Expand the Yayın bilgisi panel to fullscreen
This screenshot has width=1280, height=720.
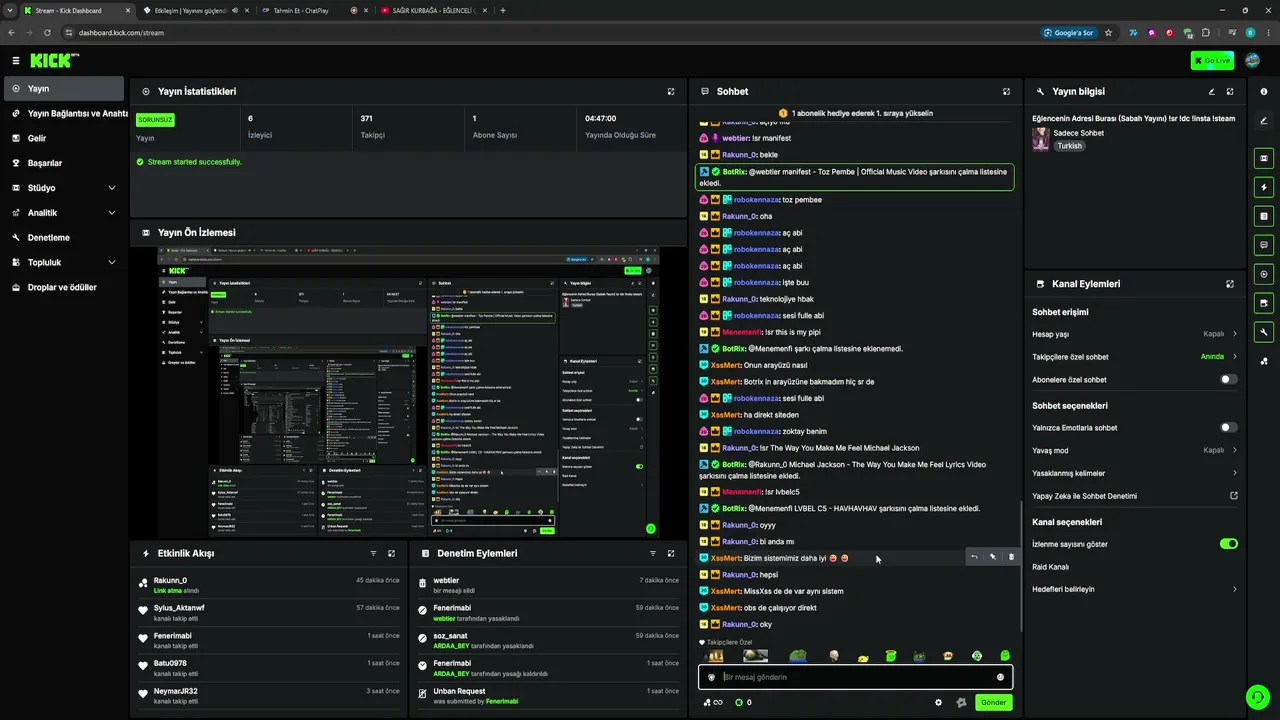click(1230, 91)
